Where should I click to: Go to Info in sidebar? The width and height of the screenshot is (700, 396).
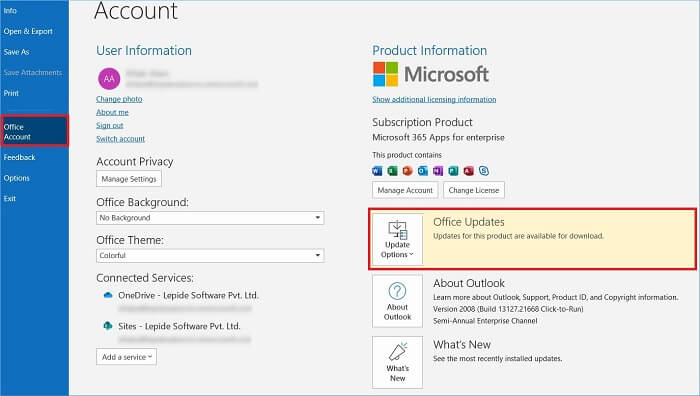(10, 11)
